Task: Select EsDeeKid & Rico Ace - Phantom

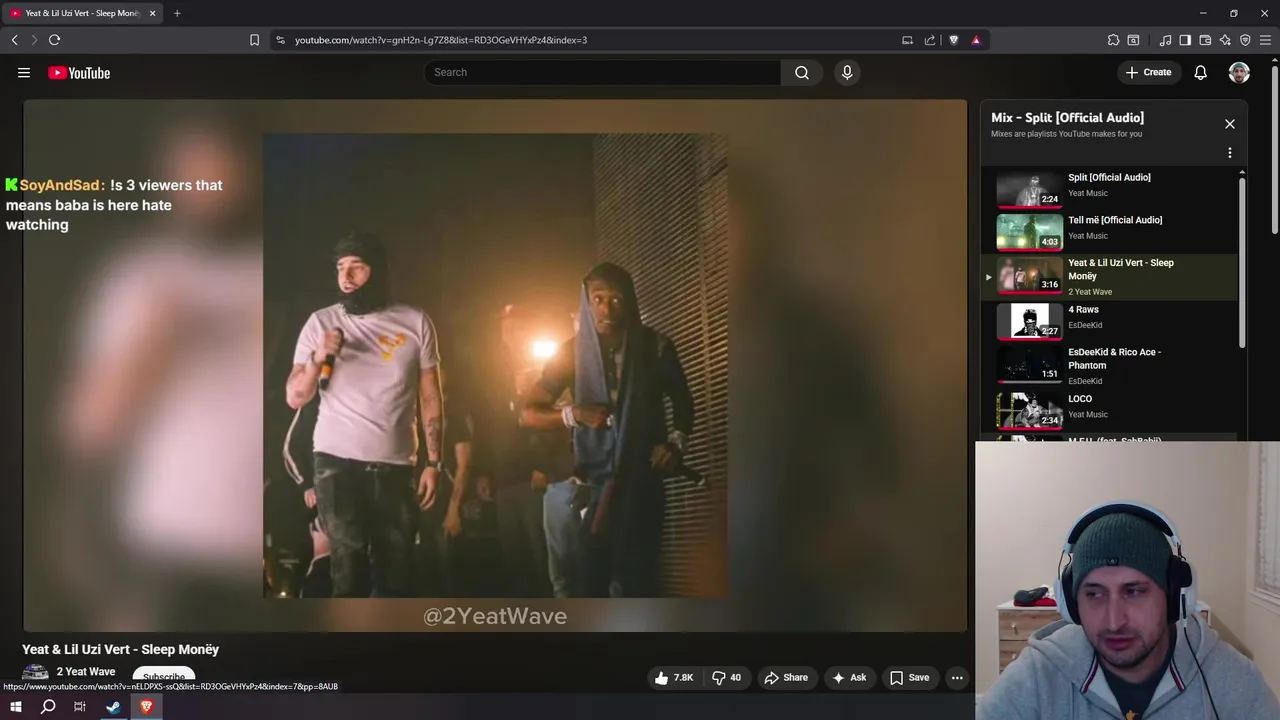Action: pyautogui.click(x=1109, y=365)
